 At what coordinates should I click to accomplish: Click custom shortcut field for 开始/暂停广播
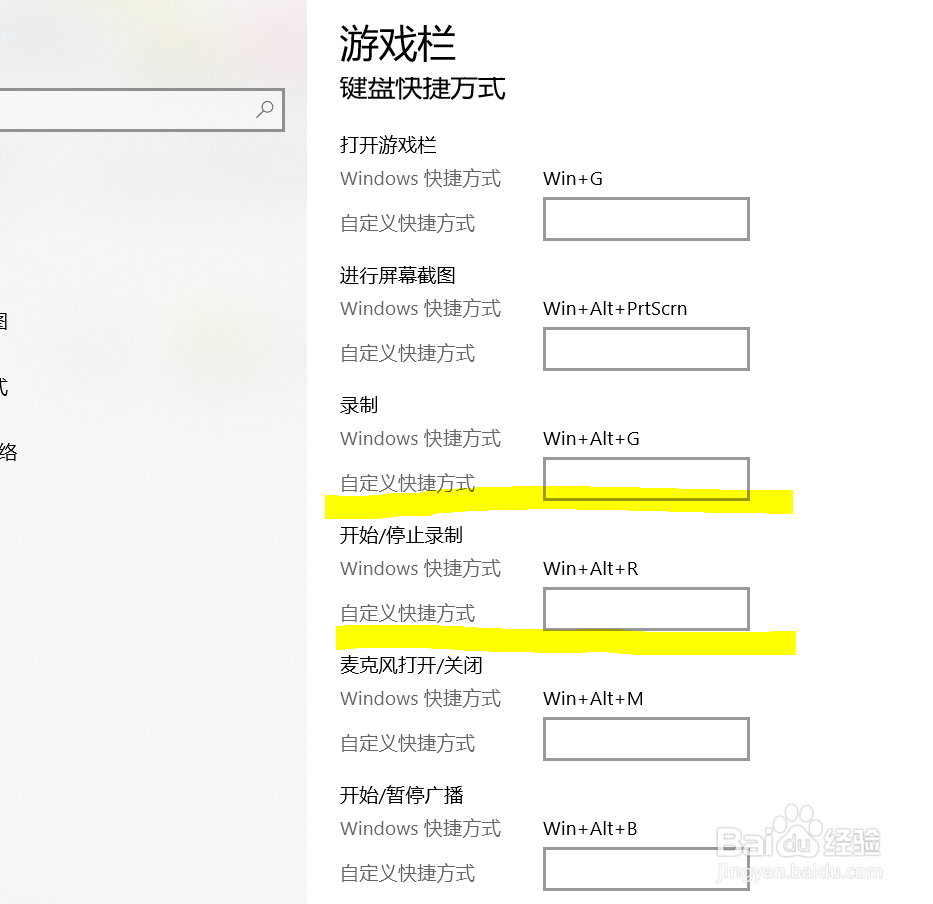coord(646,868)
